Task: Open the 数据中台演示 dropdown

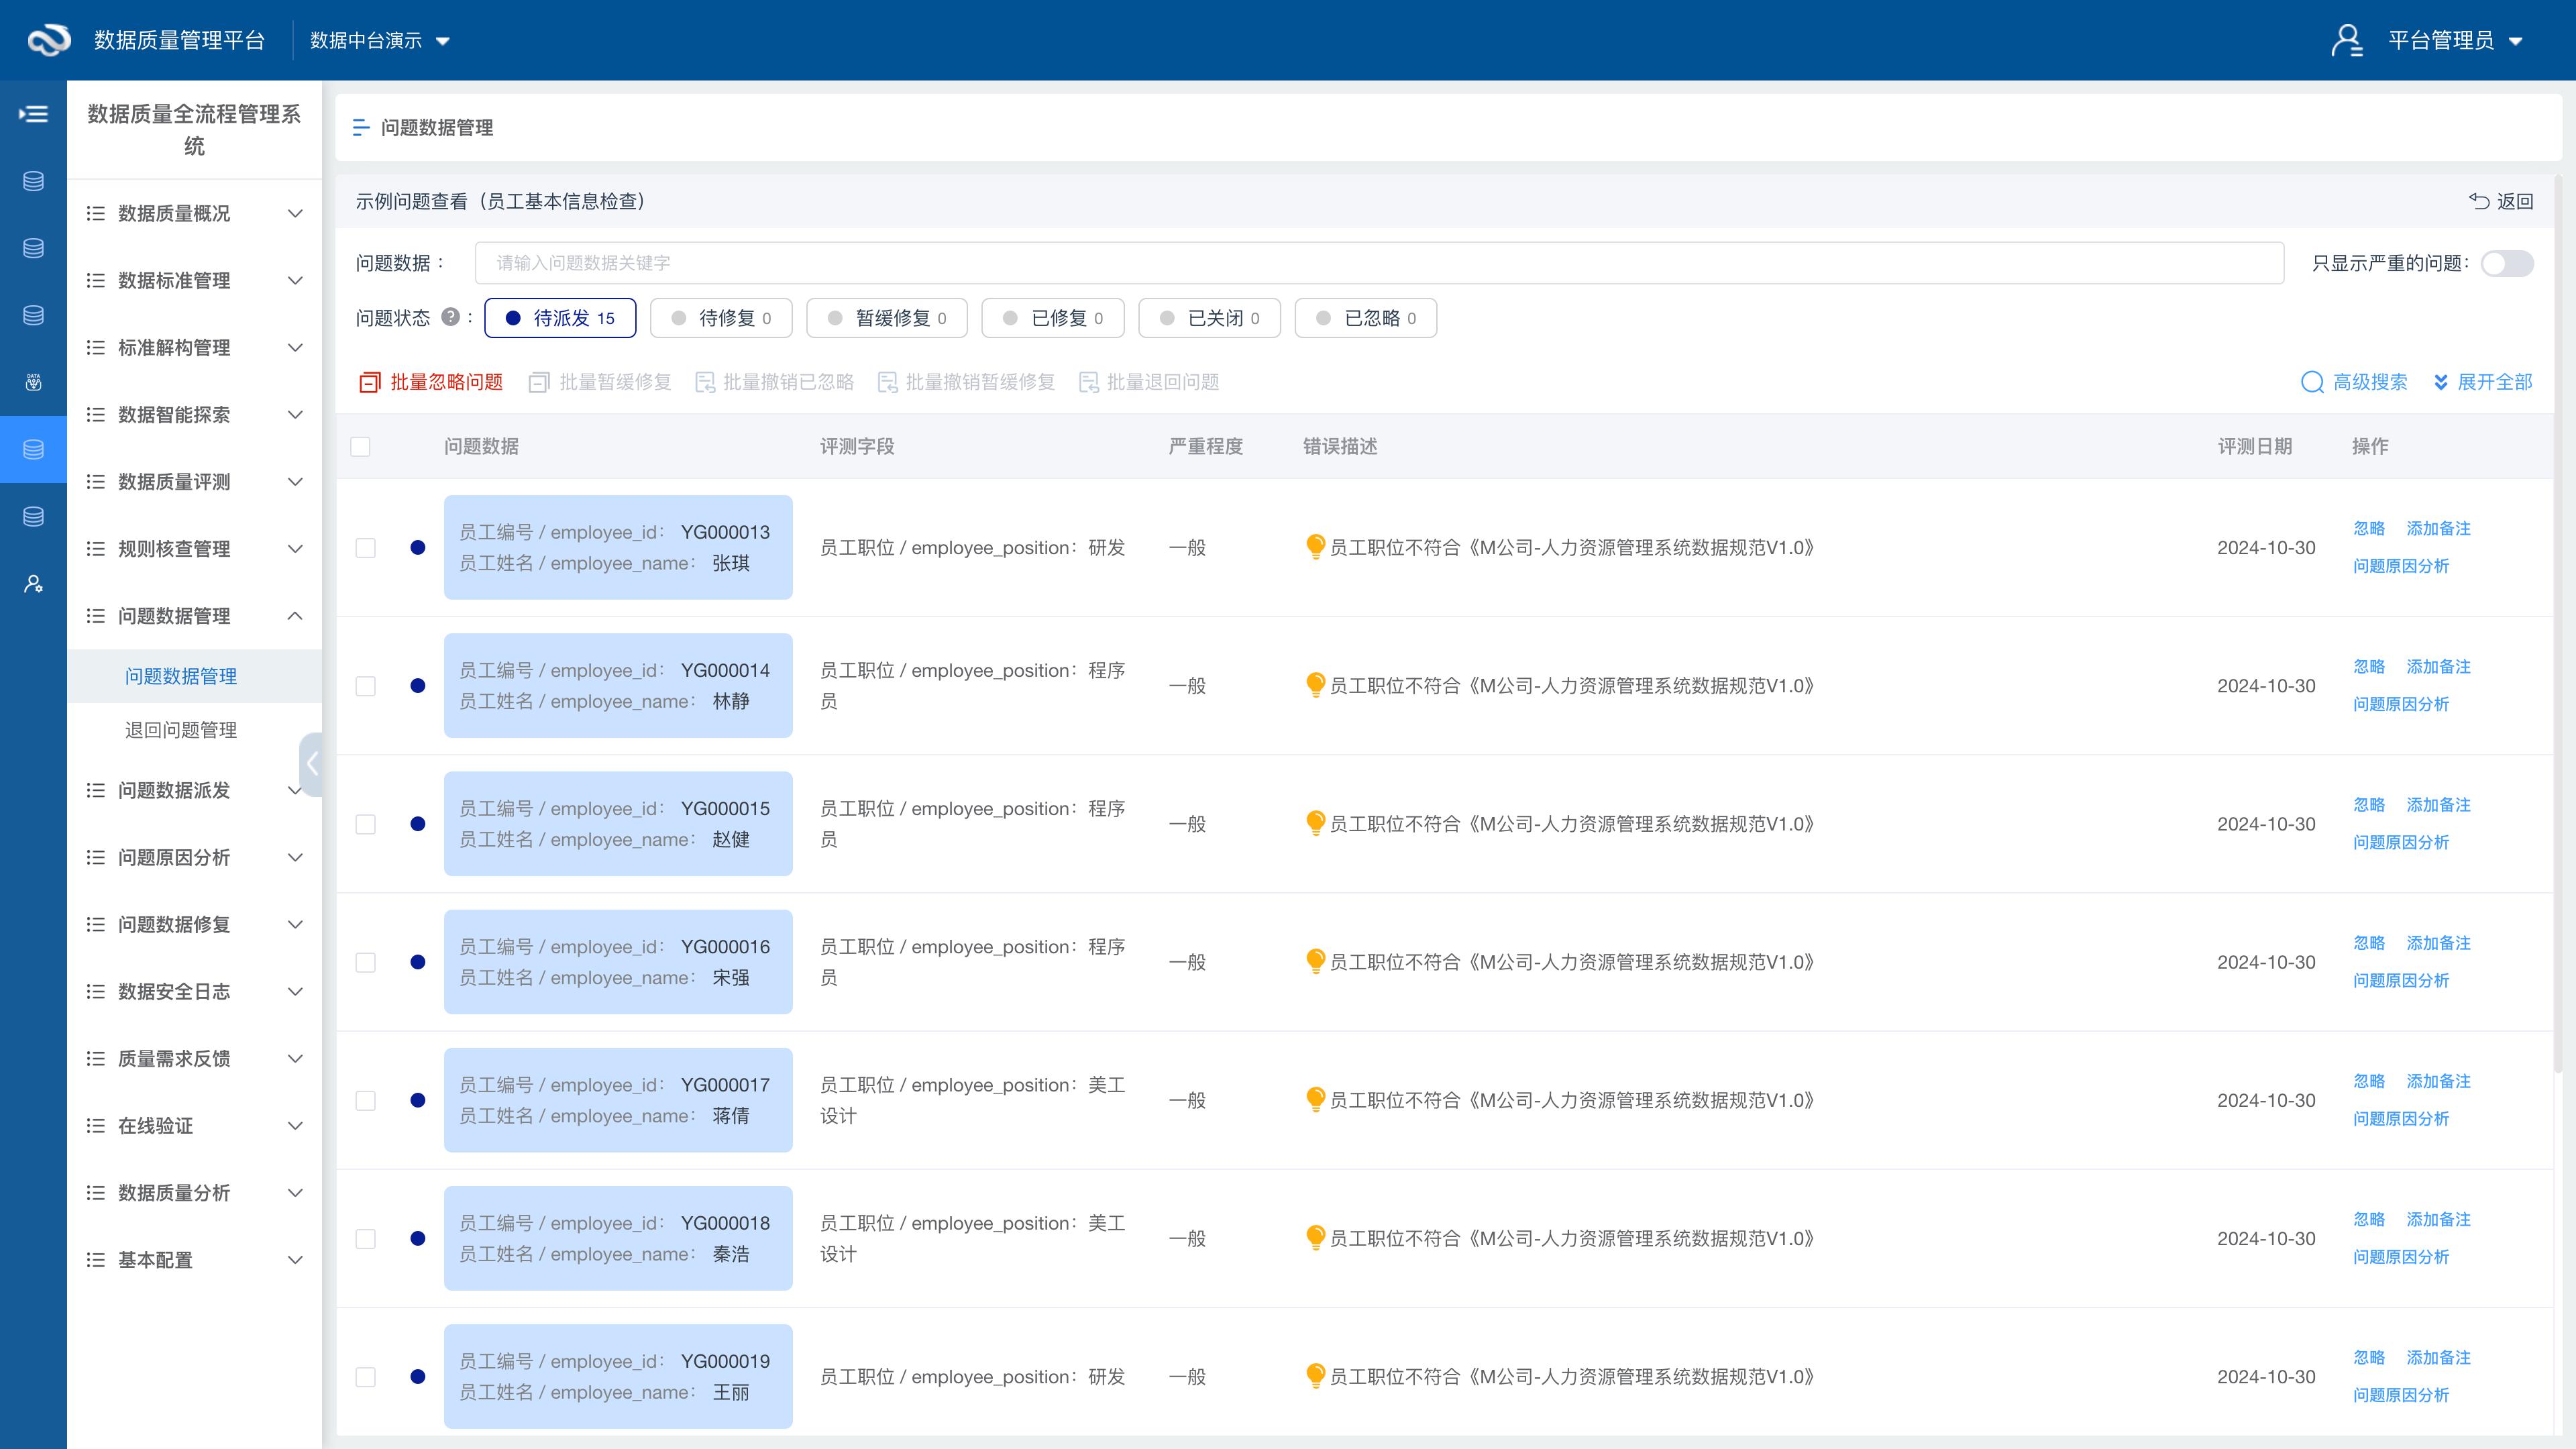Action: [380, 40]
